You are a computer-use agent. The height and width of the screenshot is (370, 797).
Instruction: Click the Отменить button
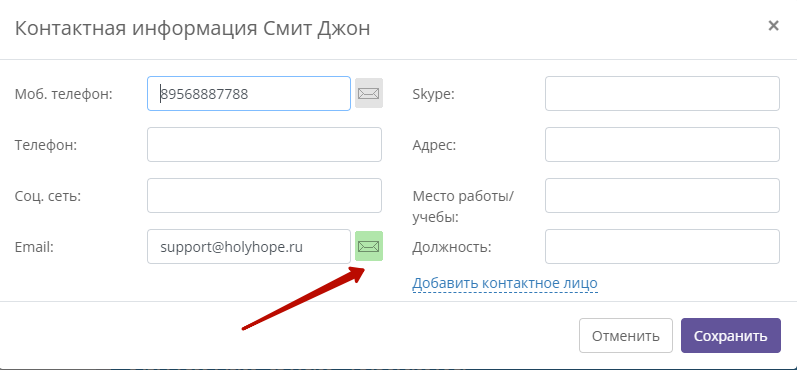(x=626, y=335)
